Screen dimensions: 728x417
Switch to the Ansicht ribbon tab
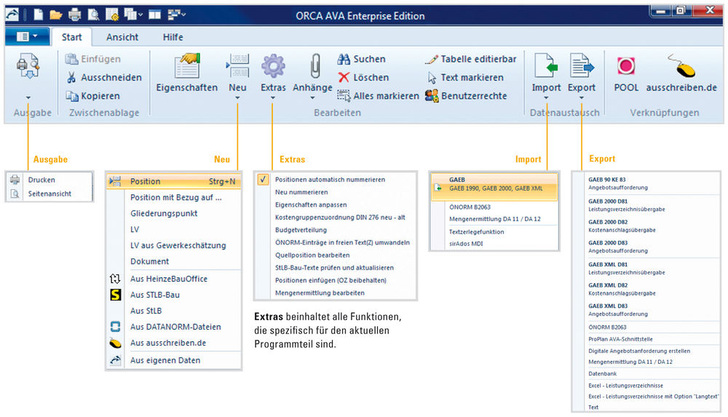pyautogui.click(x=122, y=36)
